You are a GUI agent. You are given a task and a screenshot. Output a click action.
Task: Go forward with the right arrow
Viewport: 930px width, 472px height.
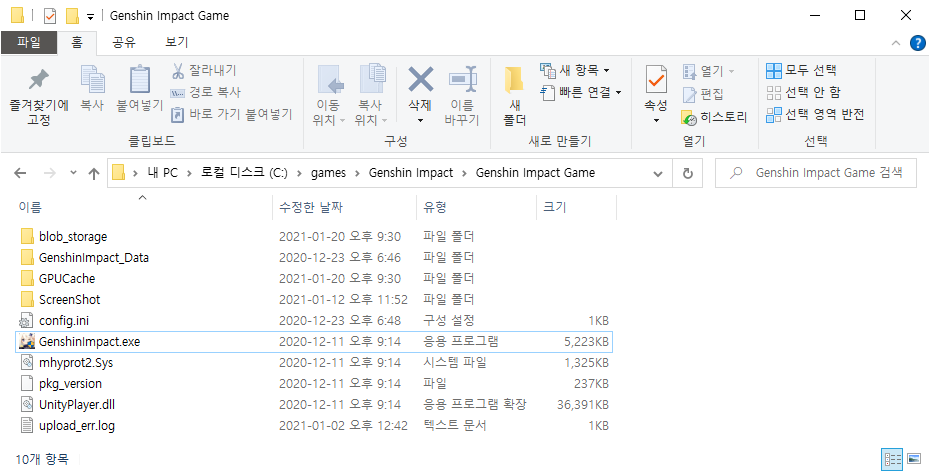[x=50, y=173]
